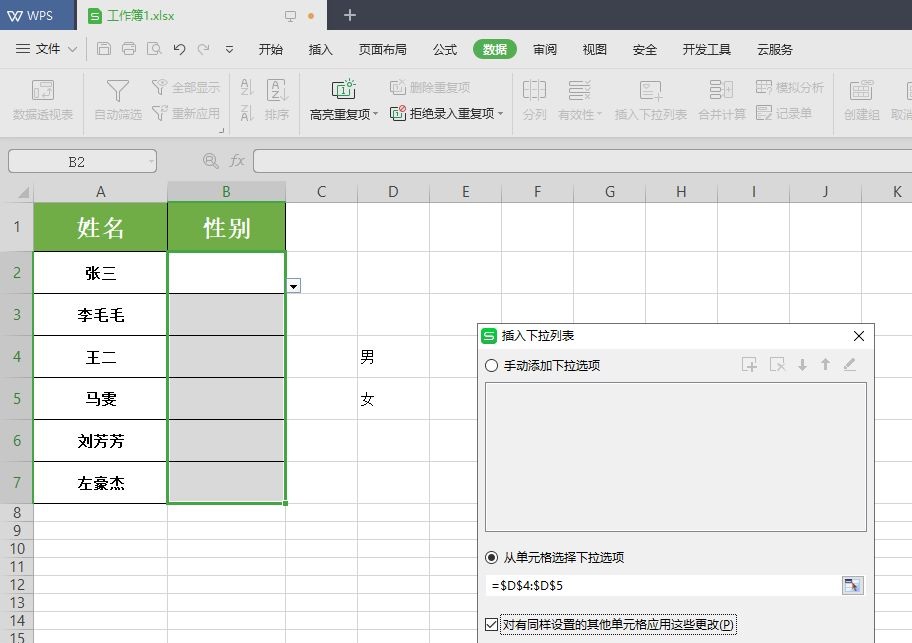Open the 公式 ribbon tab
Screen dimensions: 912x643
(x=444, y=50)
